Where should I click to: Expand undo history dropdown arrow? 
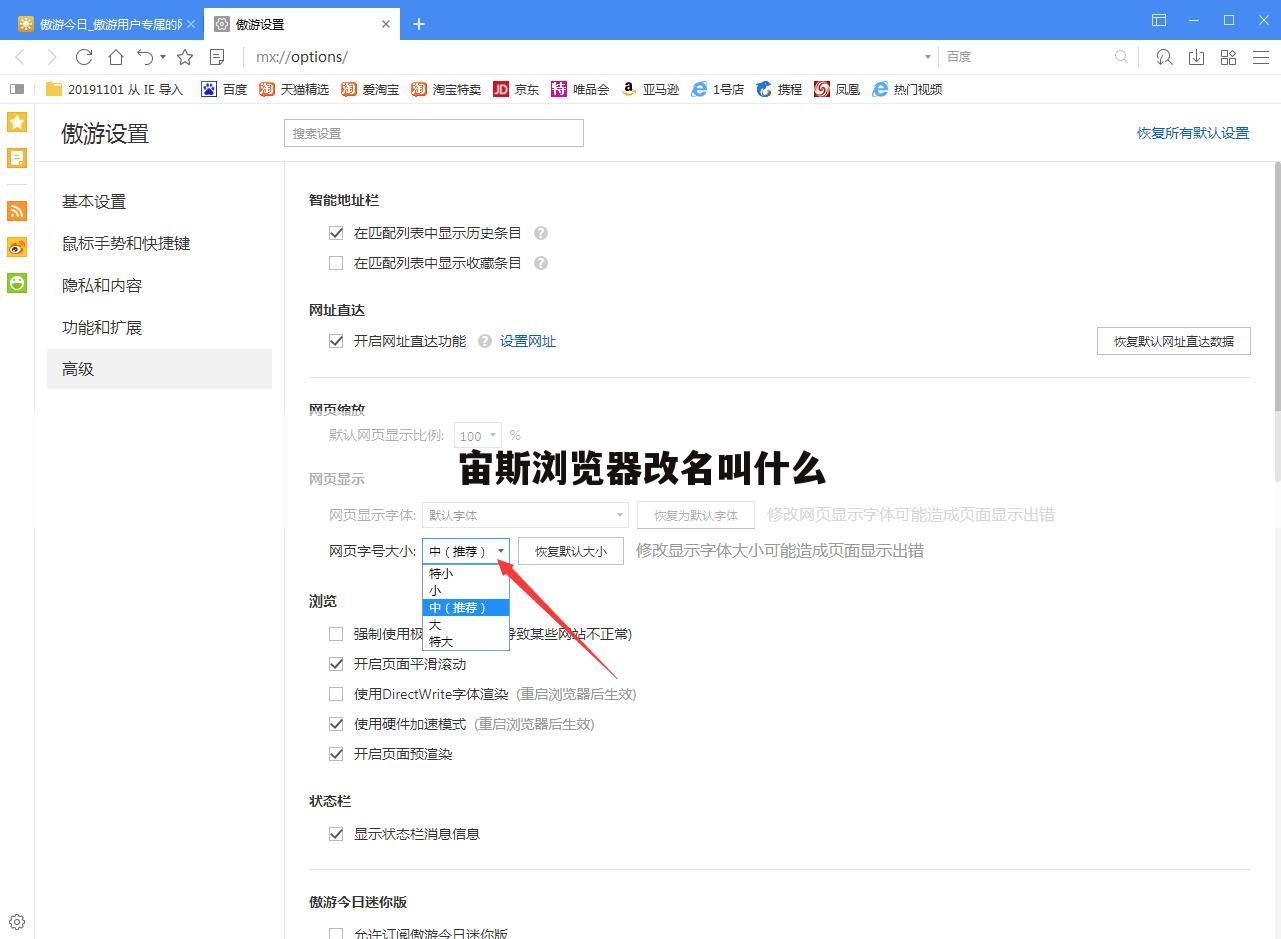coord(163,57)
